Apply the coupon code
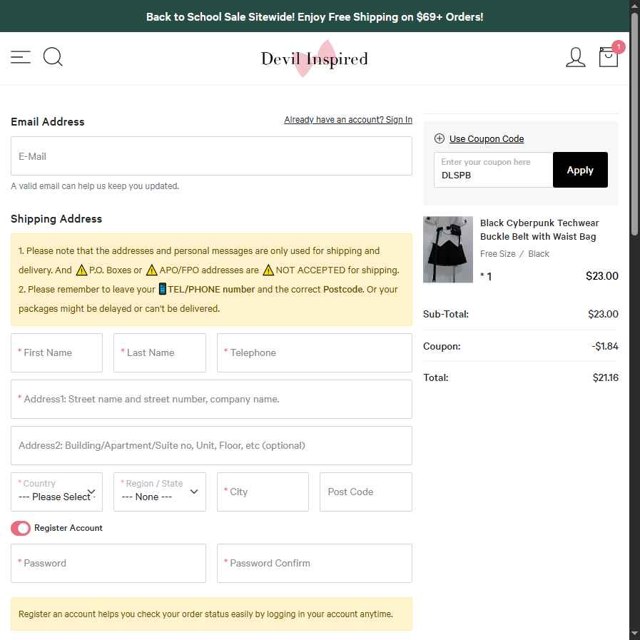Image resolution: width=640 pixels, height=640 pixels. pos(580,170)
